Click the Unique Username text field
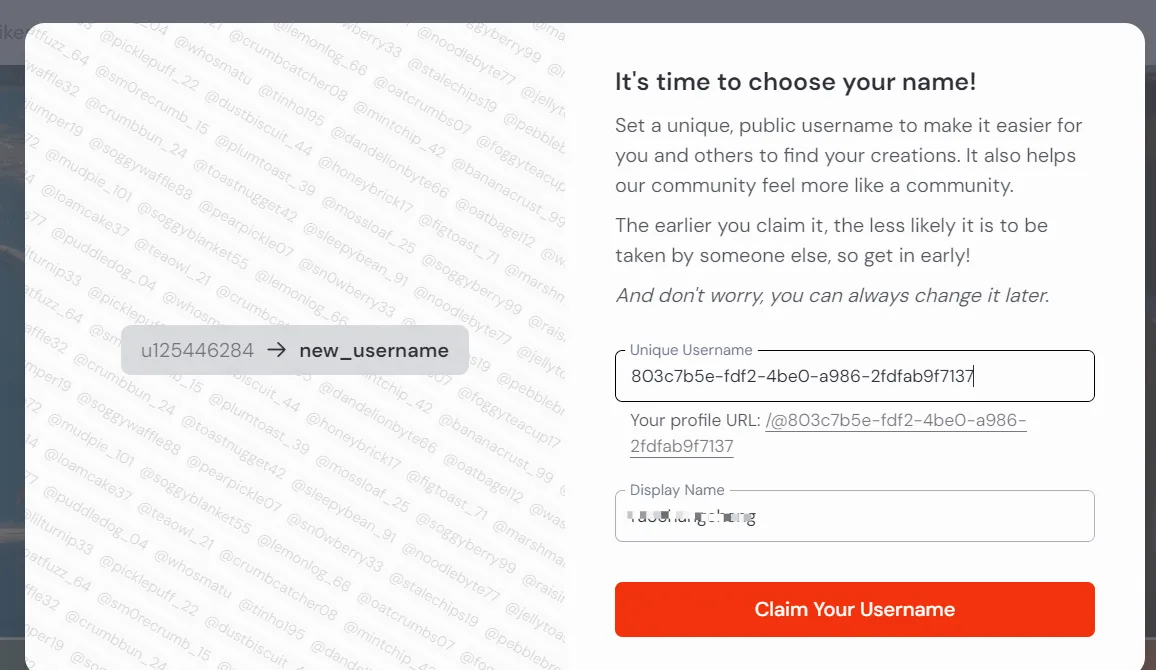Screen dimensions: 1156x670 854,376
